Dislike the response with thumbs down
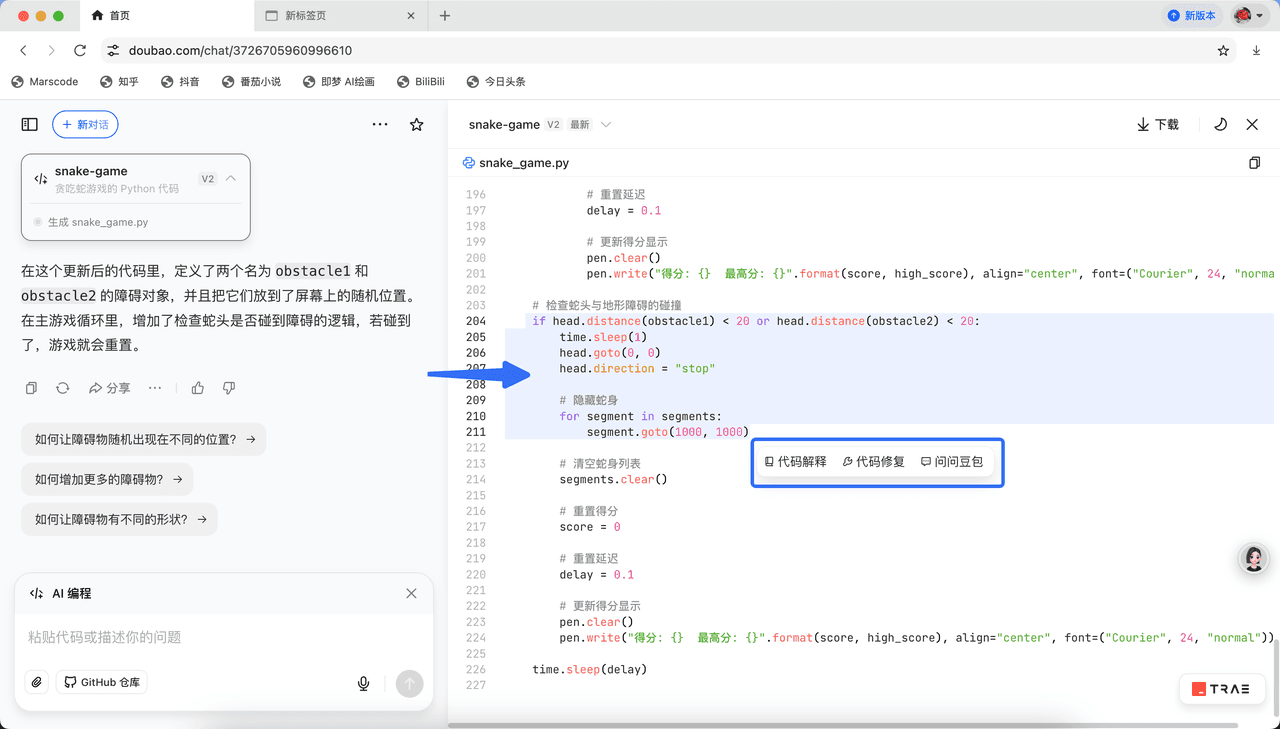 229,388
